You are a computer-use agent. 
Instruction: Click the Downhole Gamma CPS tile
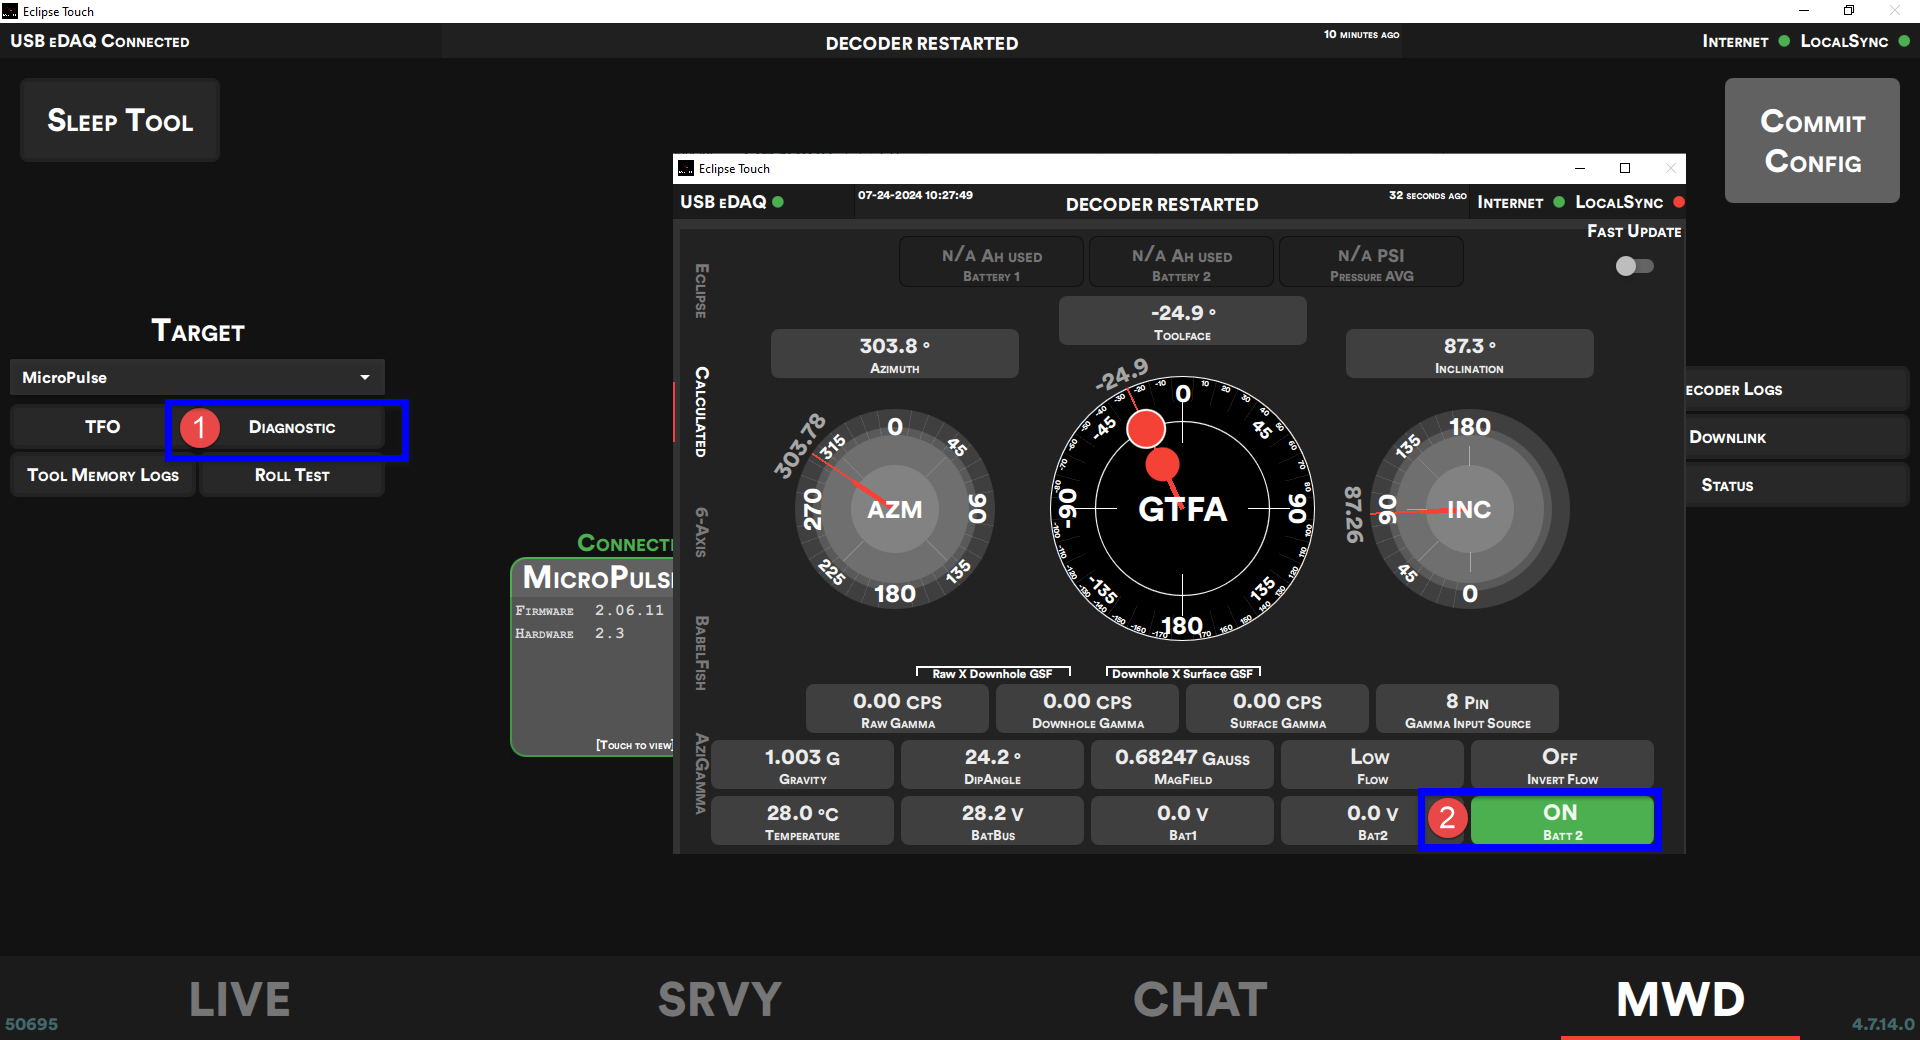[x=1088, y=709]
